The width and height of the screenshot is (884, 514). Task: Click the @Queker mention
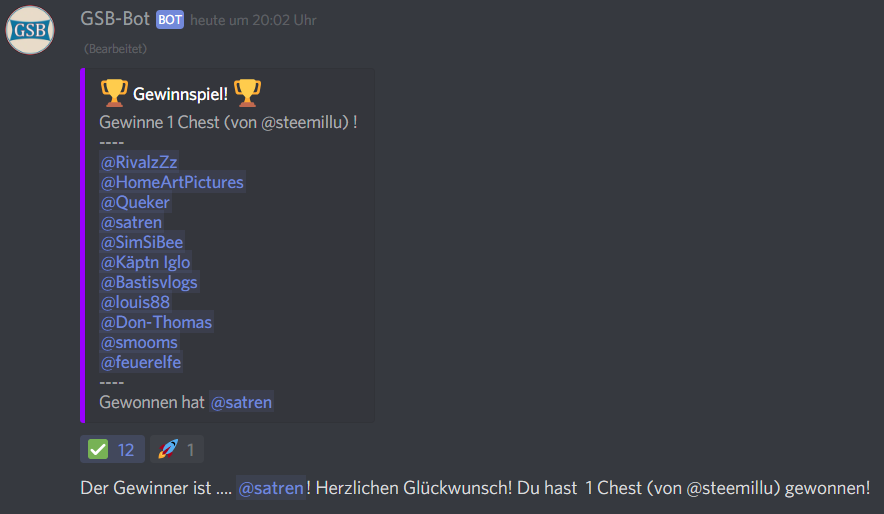coord(135,202)
